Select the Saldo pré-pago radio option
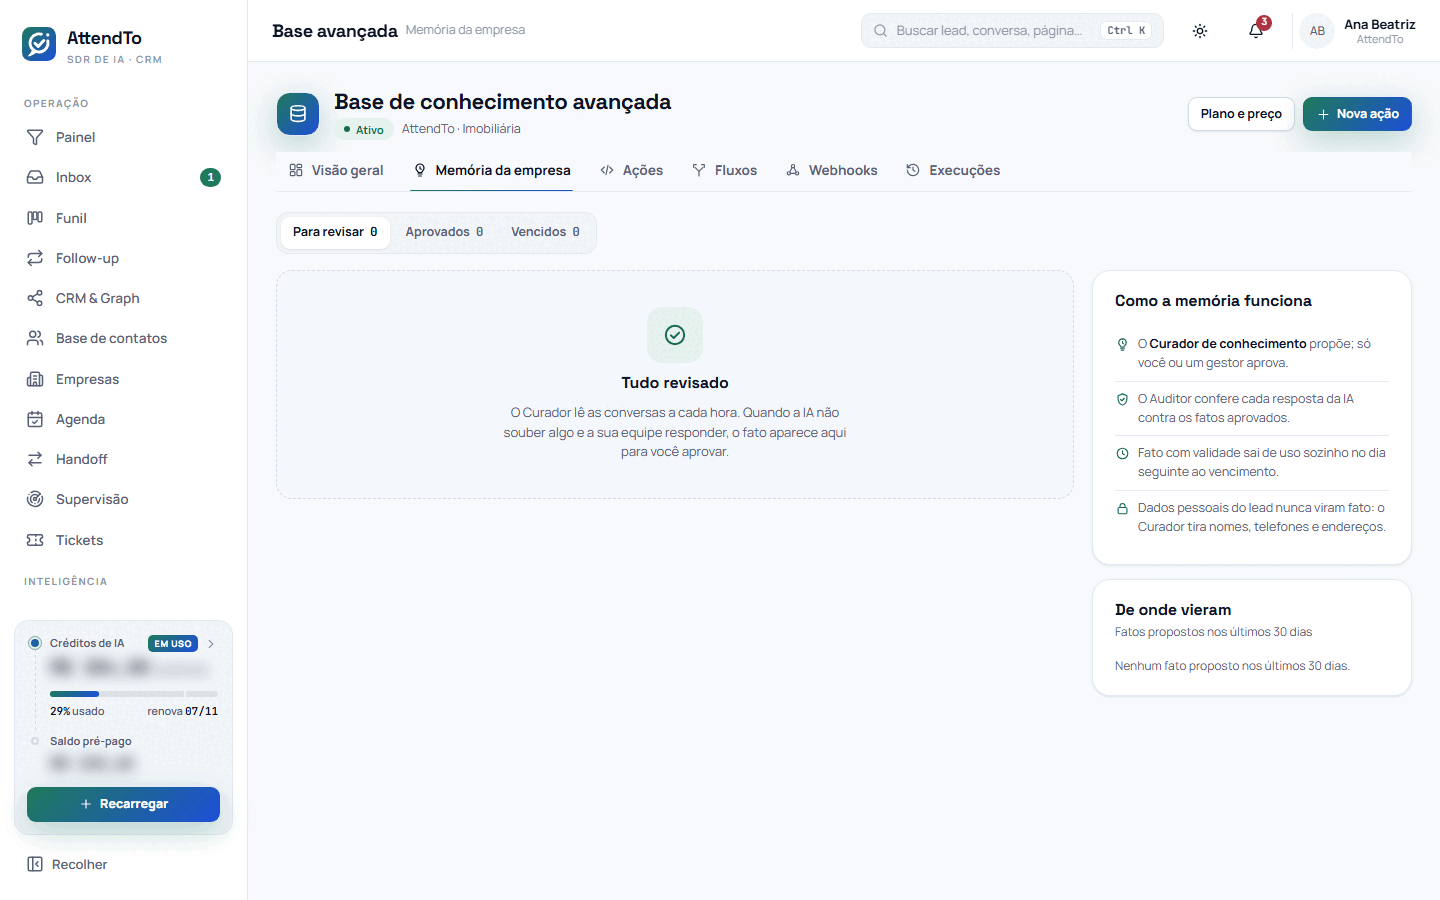Screen dimensions: 1440x900 click(35, 741)
